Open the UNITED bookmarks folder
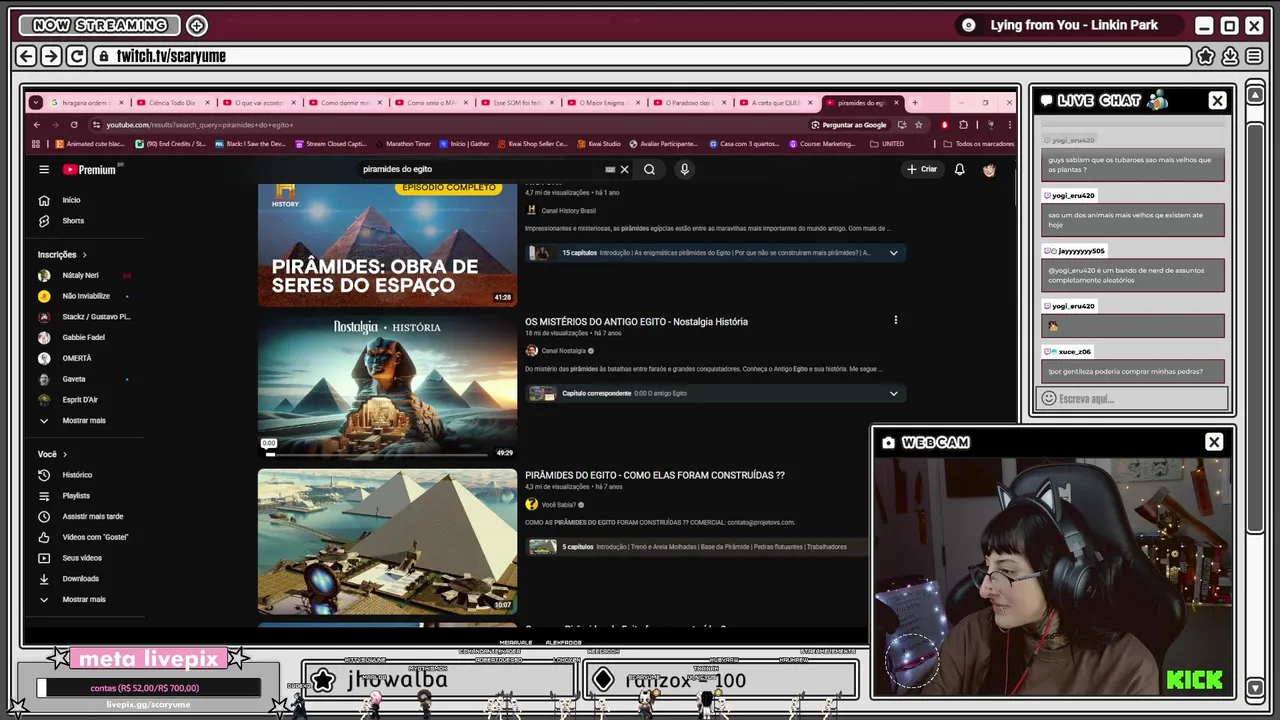Image resolution: width=1280 pixels, height=720 pixels. click(x=888, y=144)
